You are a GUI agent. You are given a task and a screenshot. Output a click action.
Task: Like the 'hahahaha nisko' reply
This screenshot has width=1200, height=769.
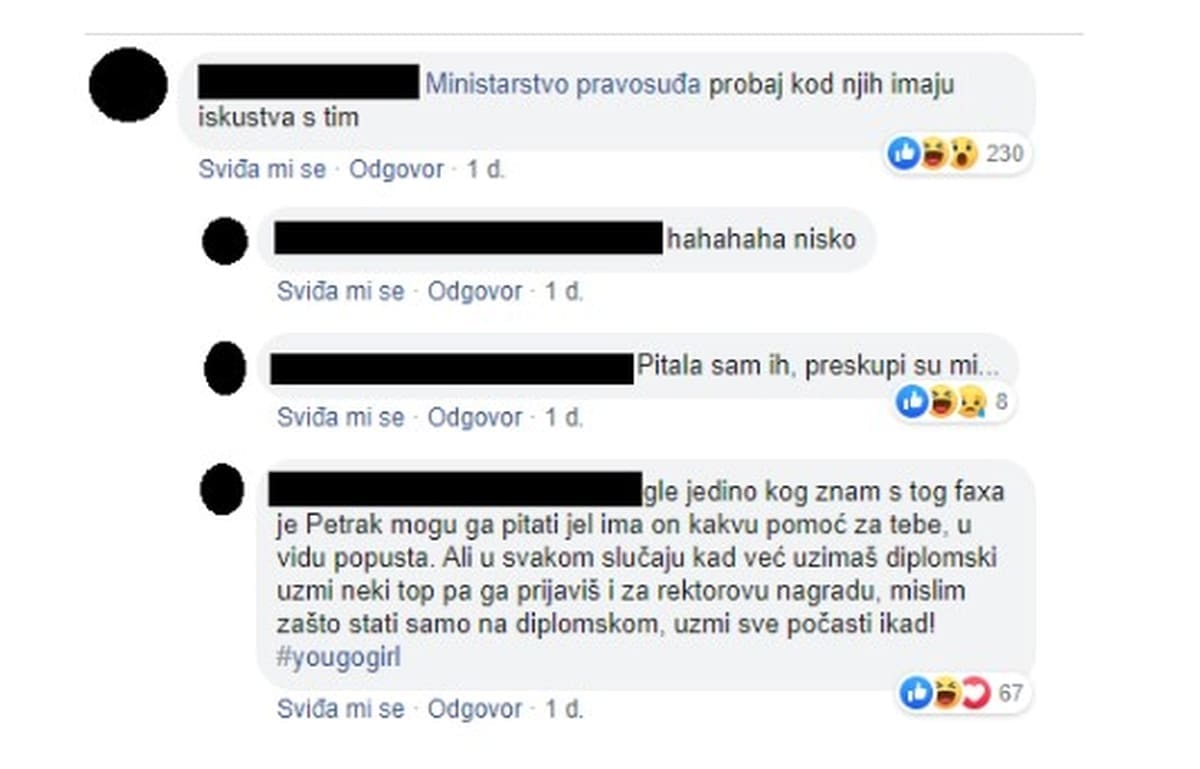pyautogui.click(x=341, y=292)
